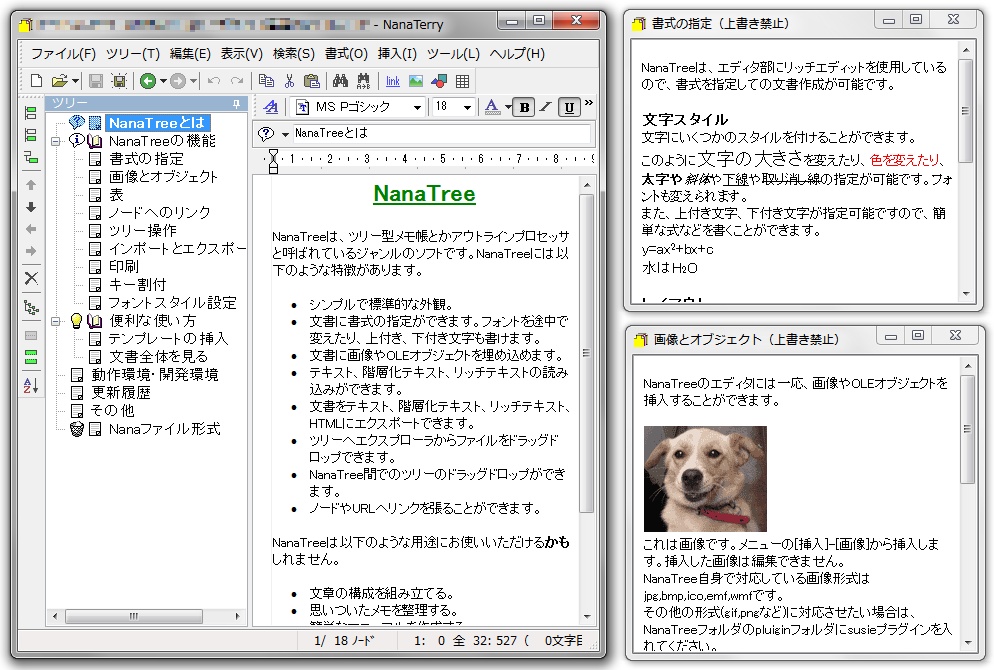
Task: Click the Find binoculars icon
Action: 340,81
